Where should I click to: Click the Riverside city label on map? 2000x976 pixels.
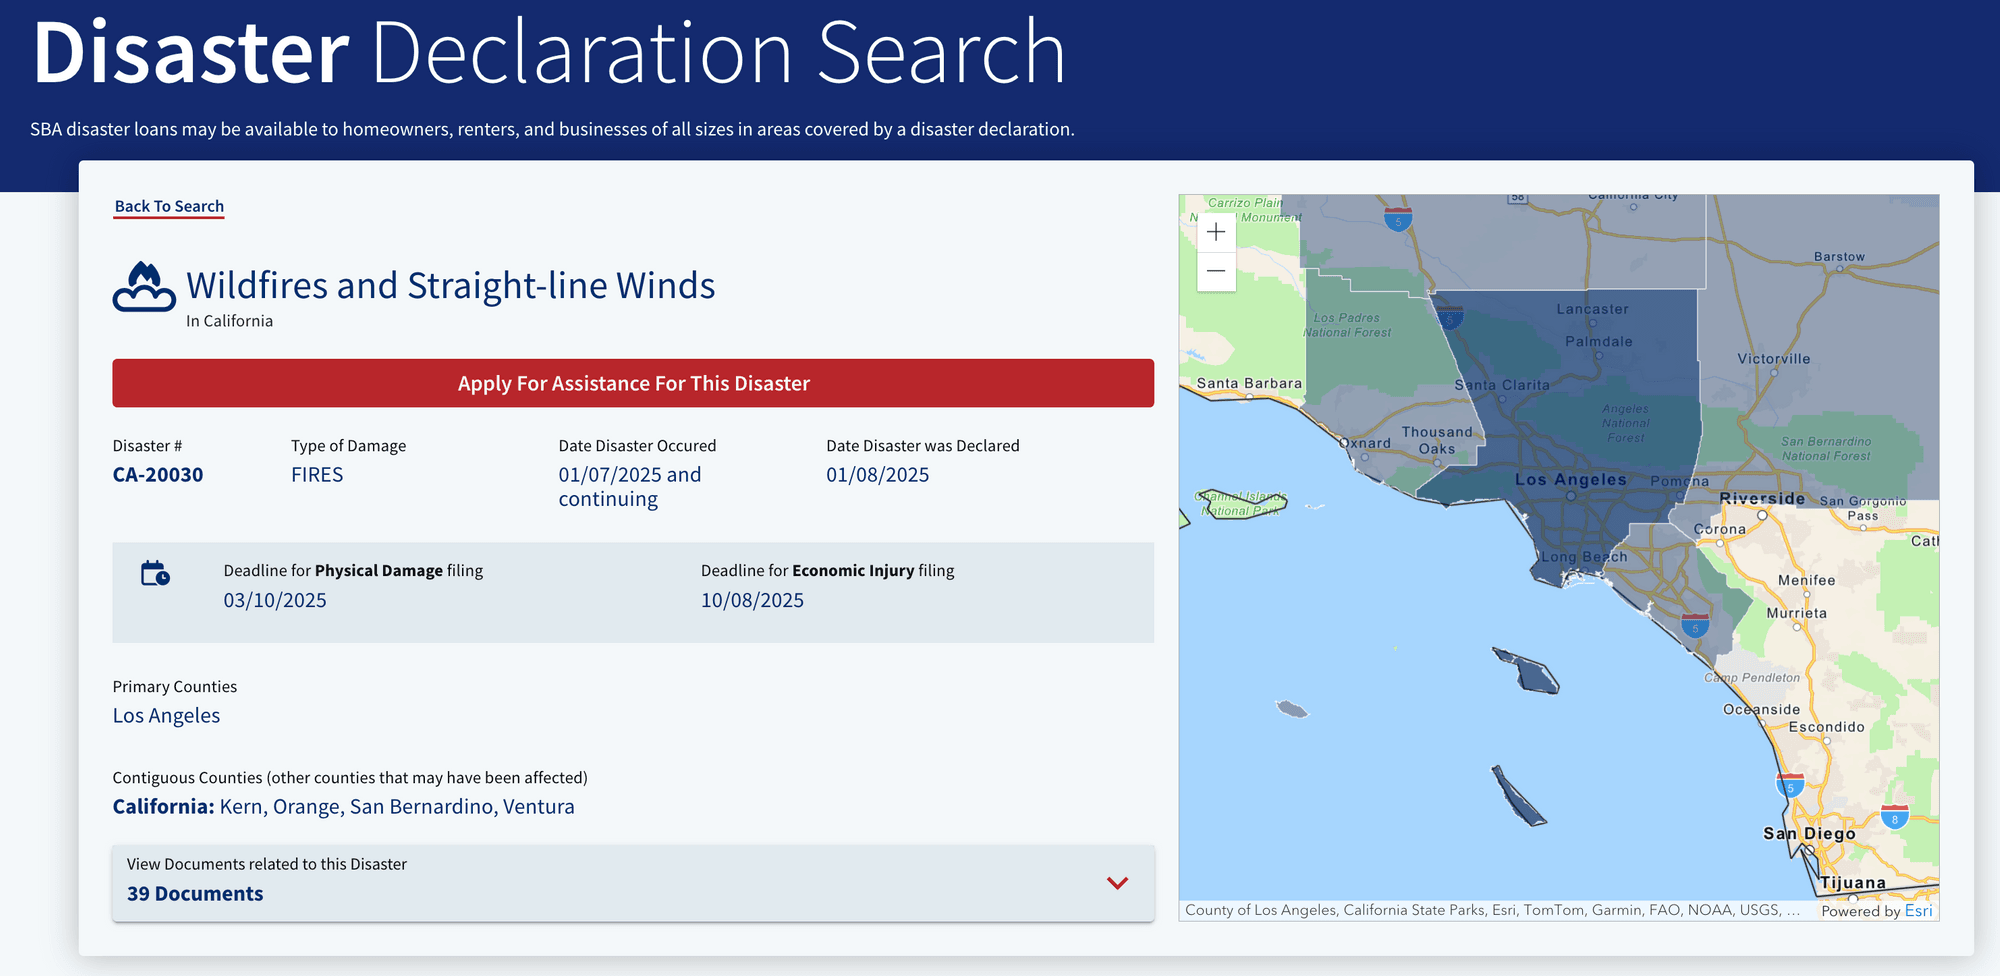pos(1761,498)
